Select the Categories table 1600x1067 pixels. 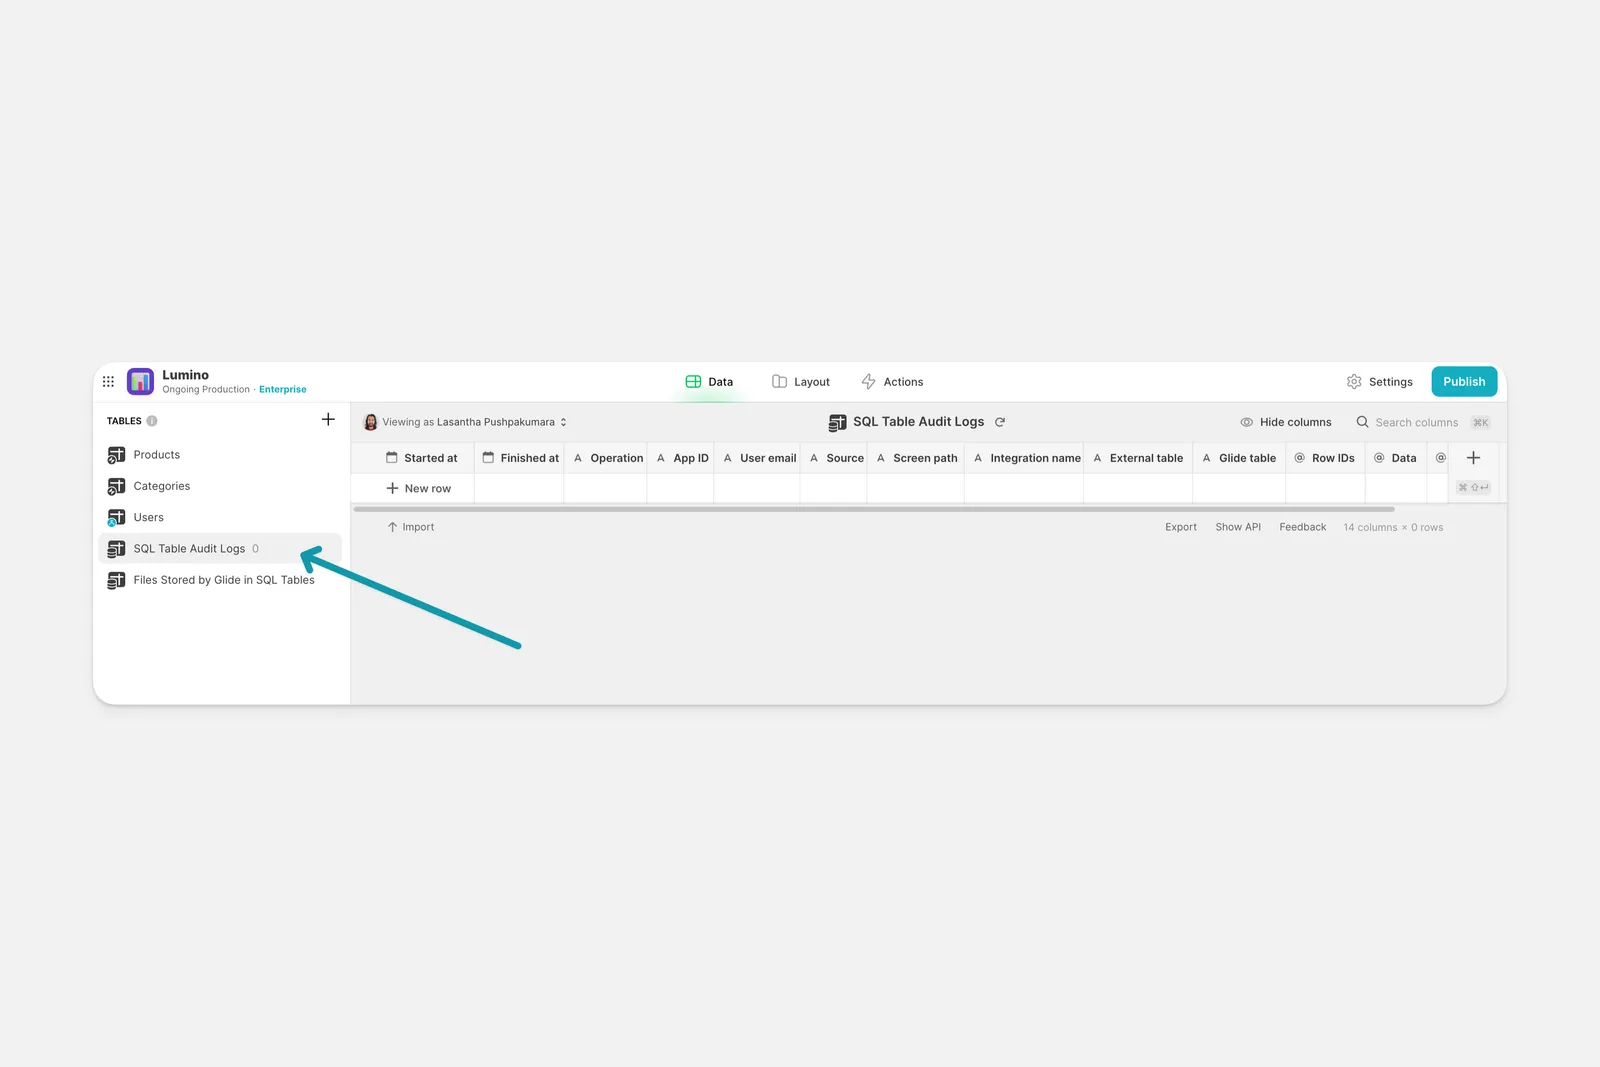[x=220, y=486]
